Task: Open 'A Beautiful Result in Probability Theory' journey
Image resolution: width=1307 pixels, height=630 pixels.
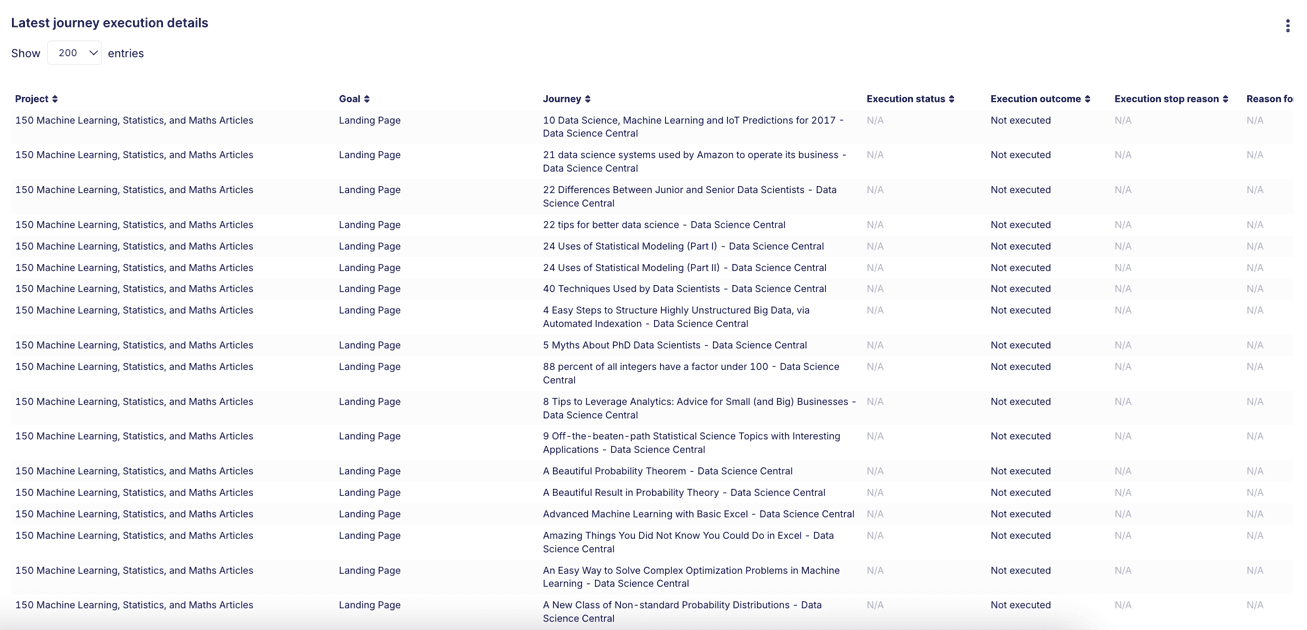Action: 683,493
